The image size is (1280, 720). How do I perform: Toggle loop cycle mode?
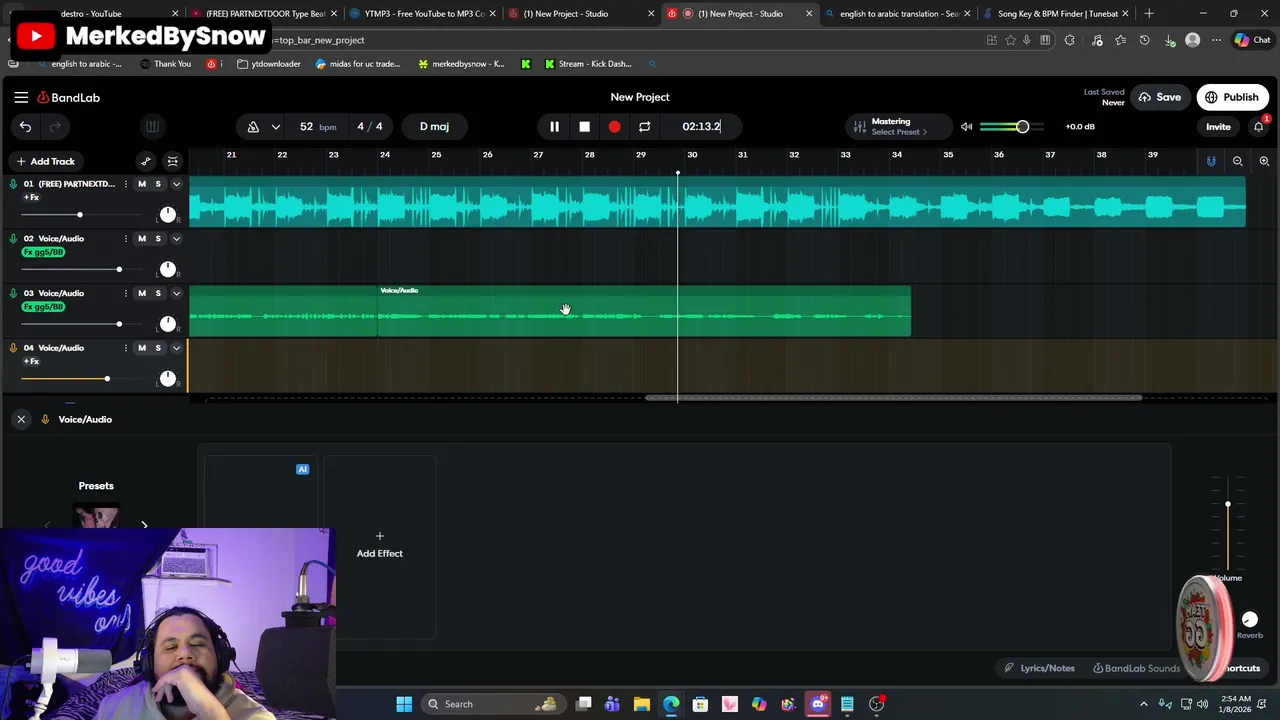pyautogui.click(x=644, y=126)
